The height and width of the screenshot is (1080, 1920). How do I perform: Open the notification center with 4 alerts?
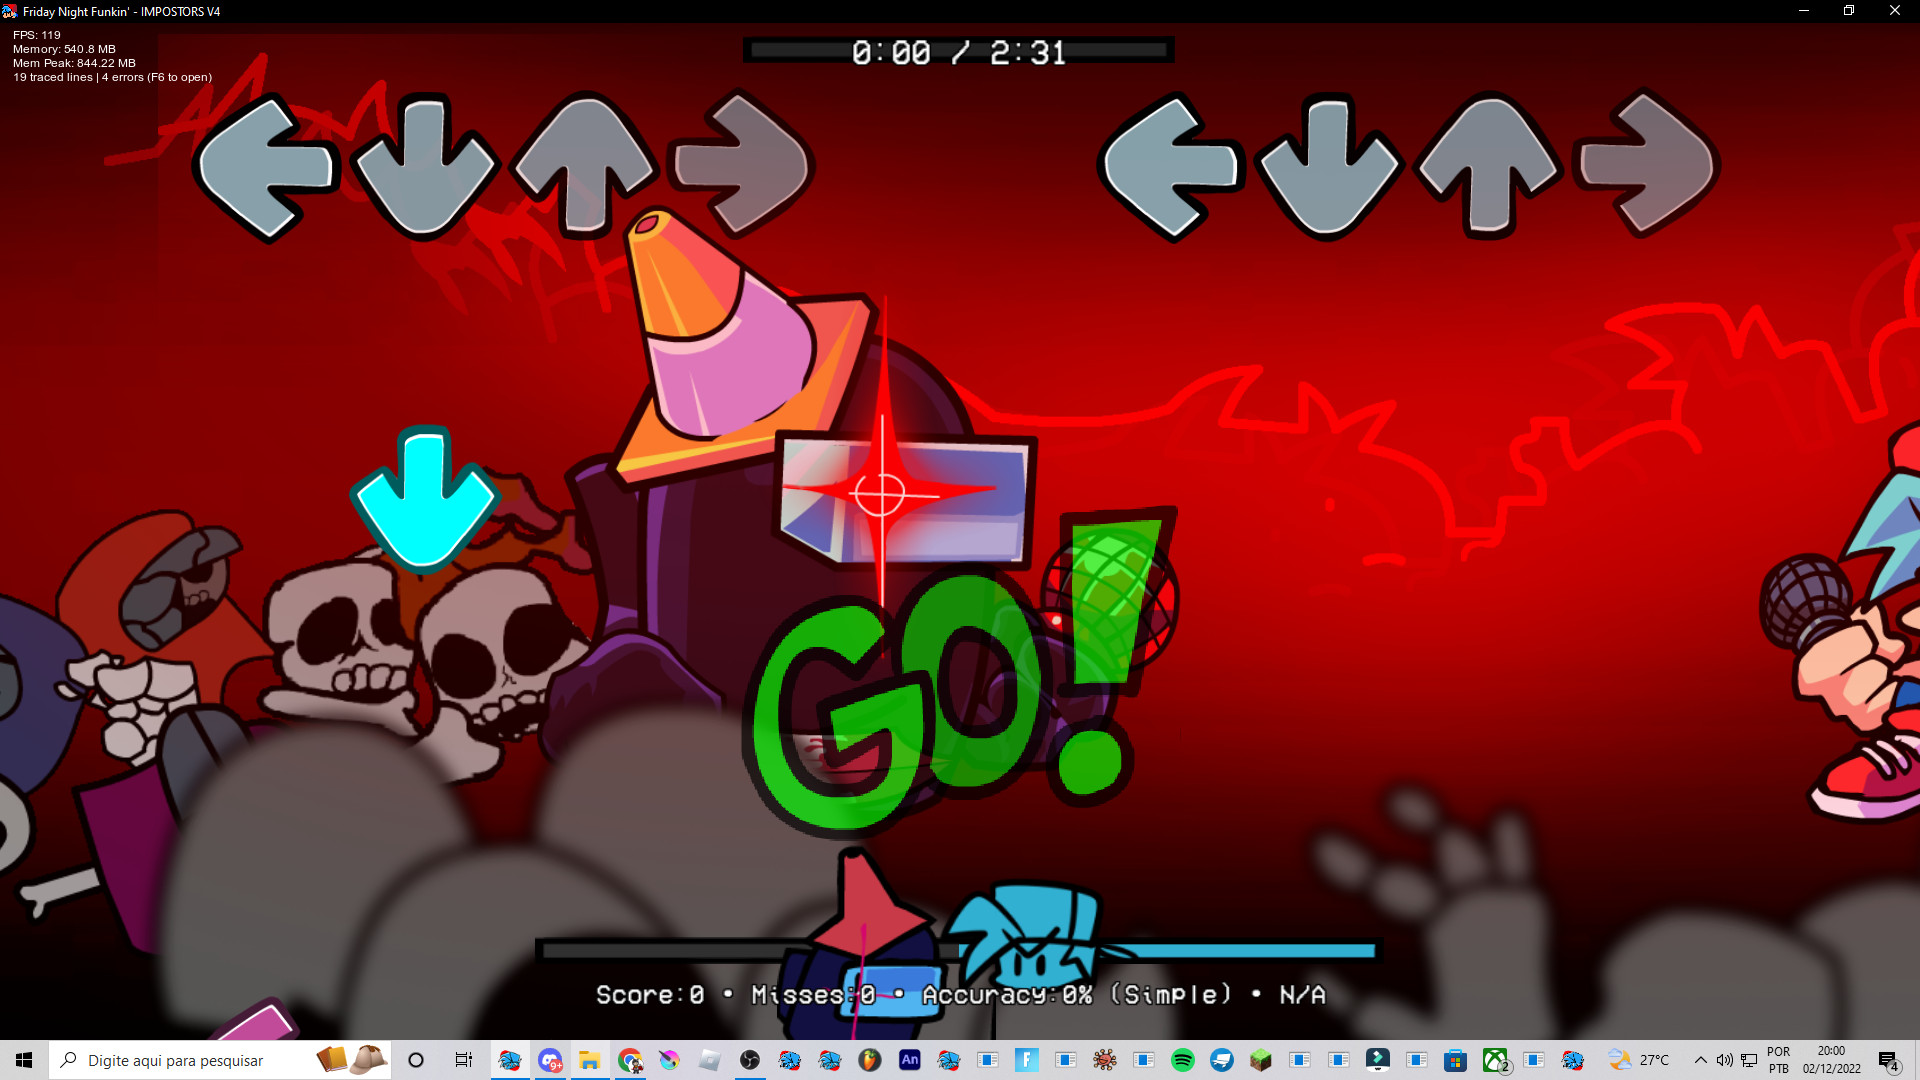(x=1889, y=1060)
